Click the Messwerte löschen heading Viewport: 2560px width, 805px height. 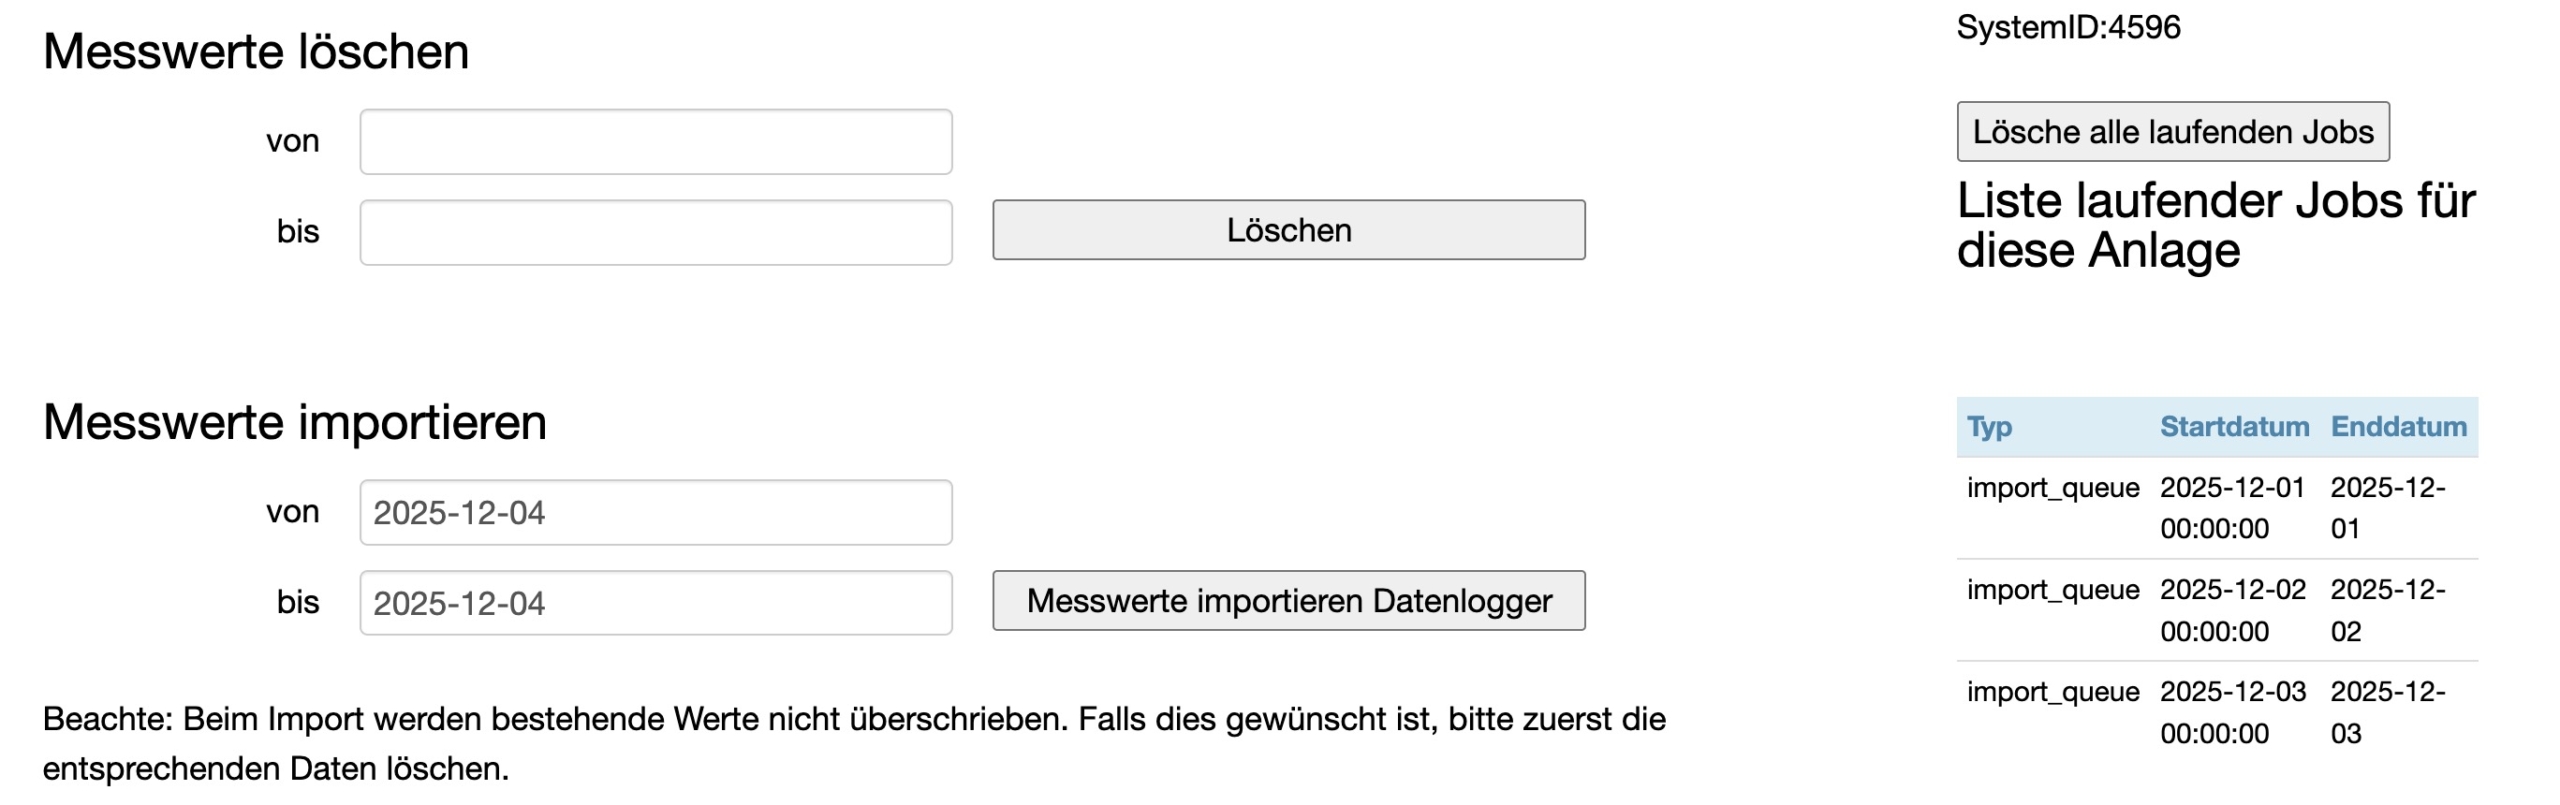256,52
